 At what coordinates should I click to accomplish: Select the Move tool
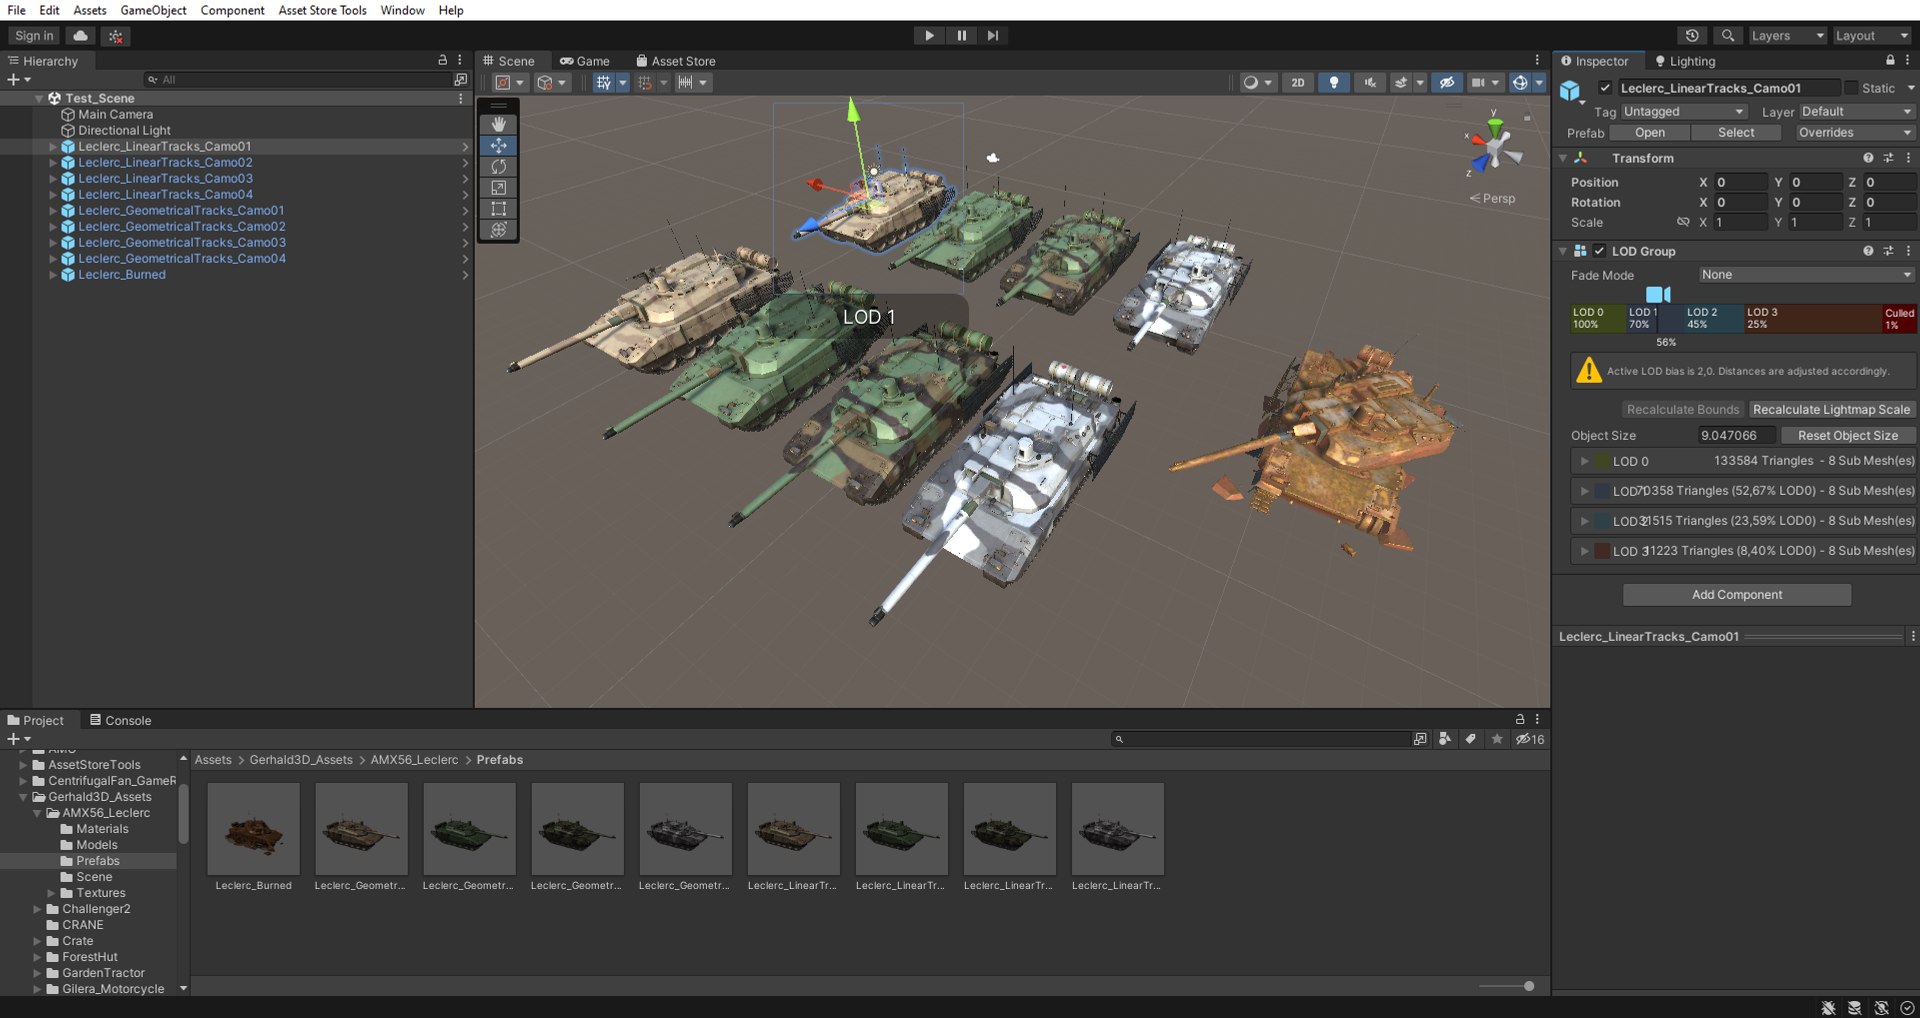click(x=498, y=145)
